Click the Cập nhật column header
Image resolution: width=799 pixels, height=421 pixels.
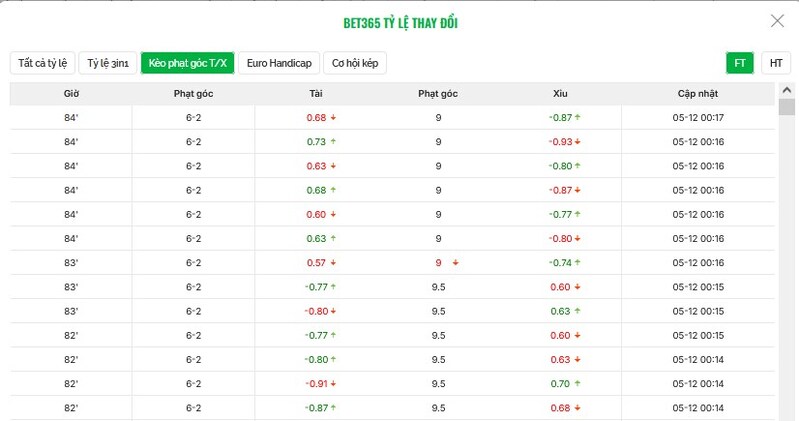click(x=698, y=93)
